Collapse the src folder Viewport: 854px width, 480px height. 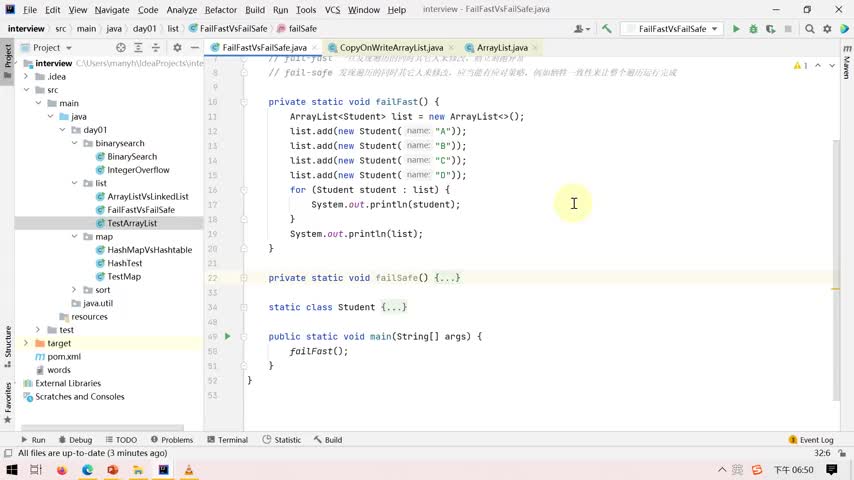point(26,90)
